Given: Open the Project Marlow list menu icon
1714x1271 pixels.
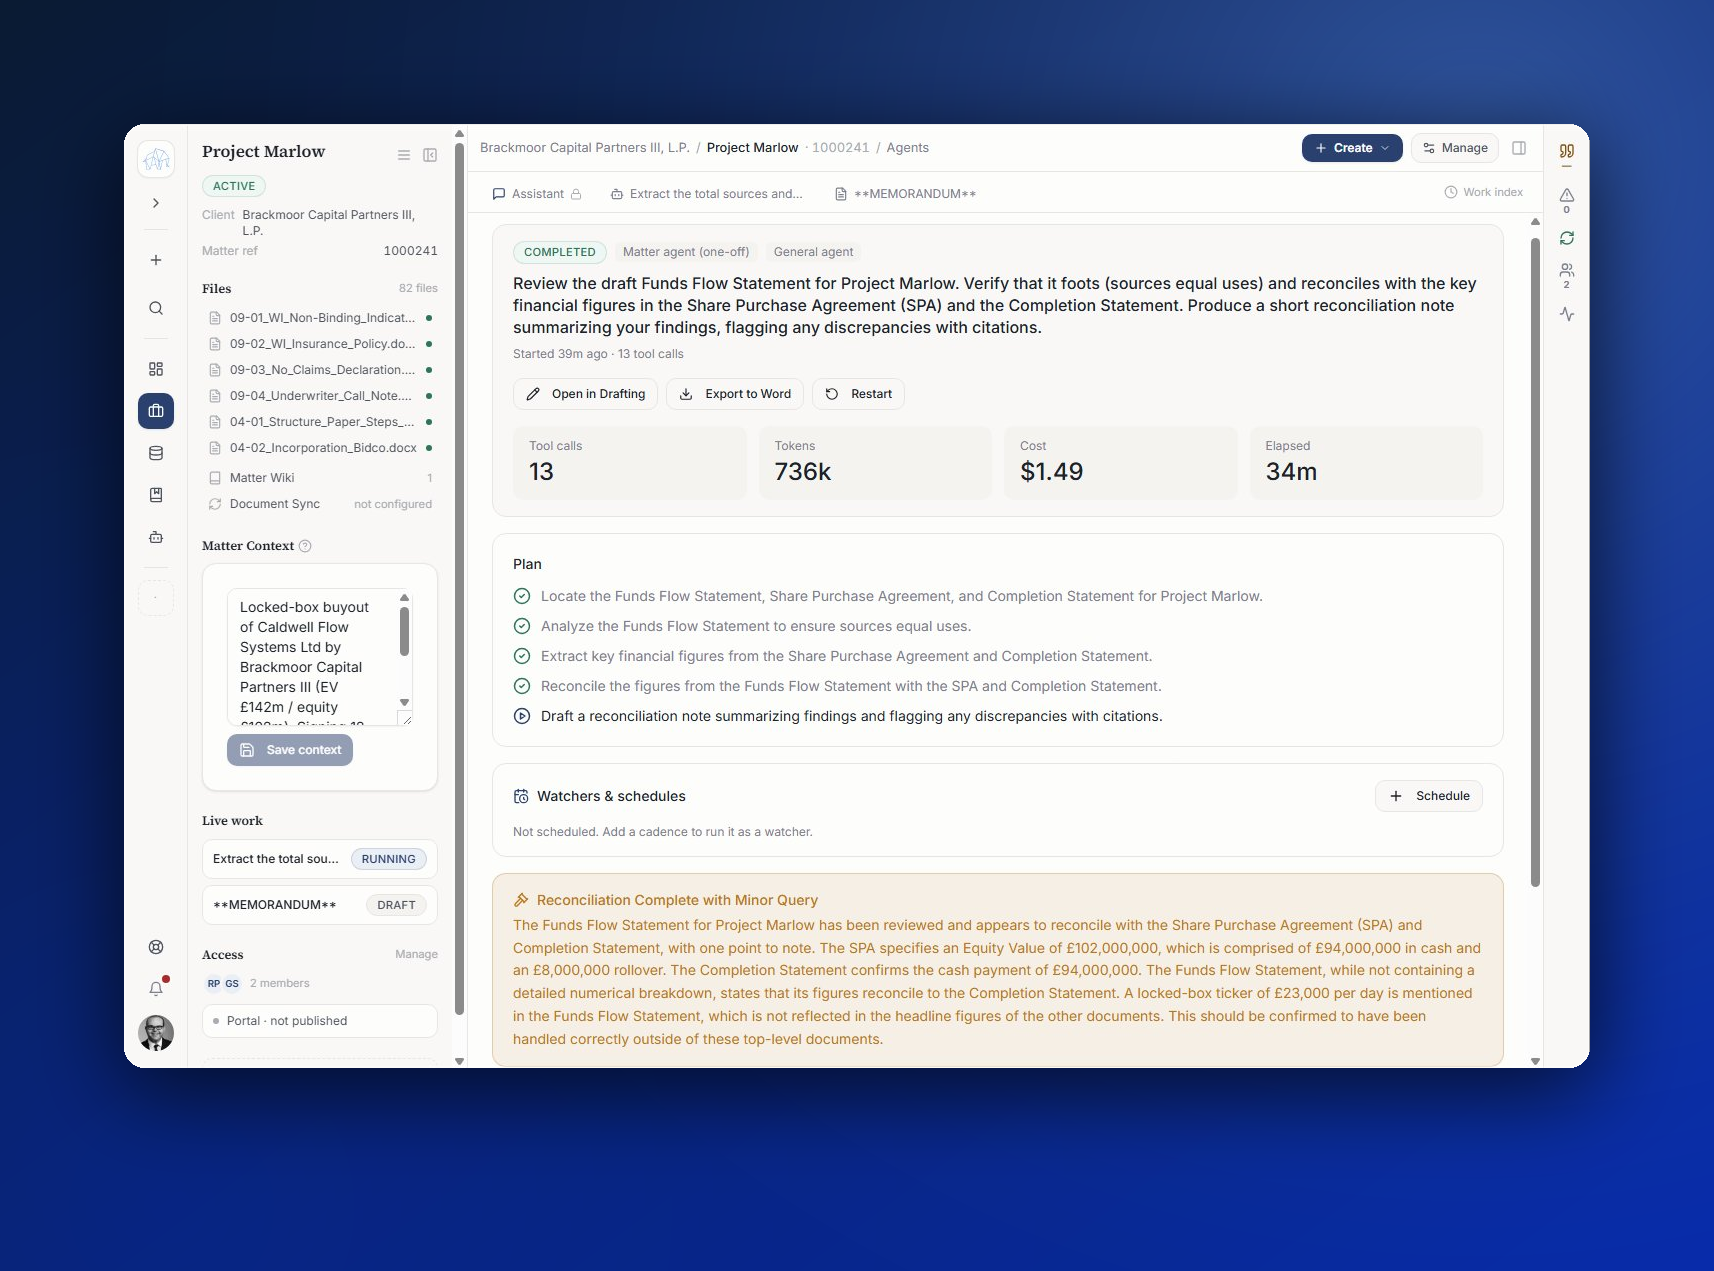Looking at the screenshot, I should 404,155.
